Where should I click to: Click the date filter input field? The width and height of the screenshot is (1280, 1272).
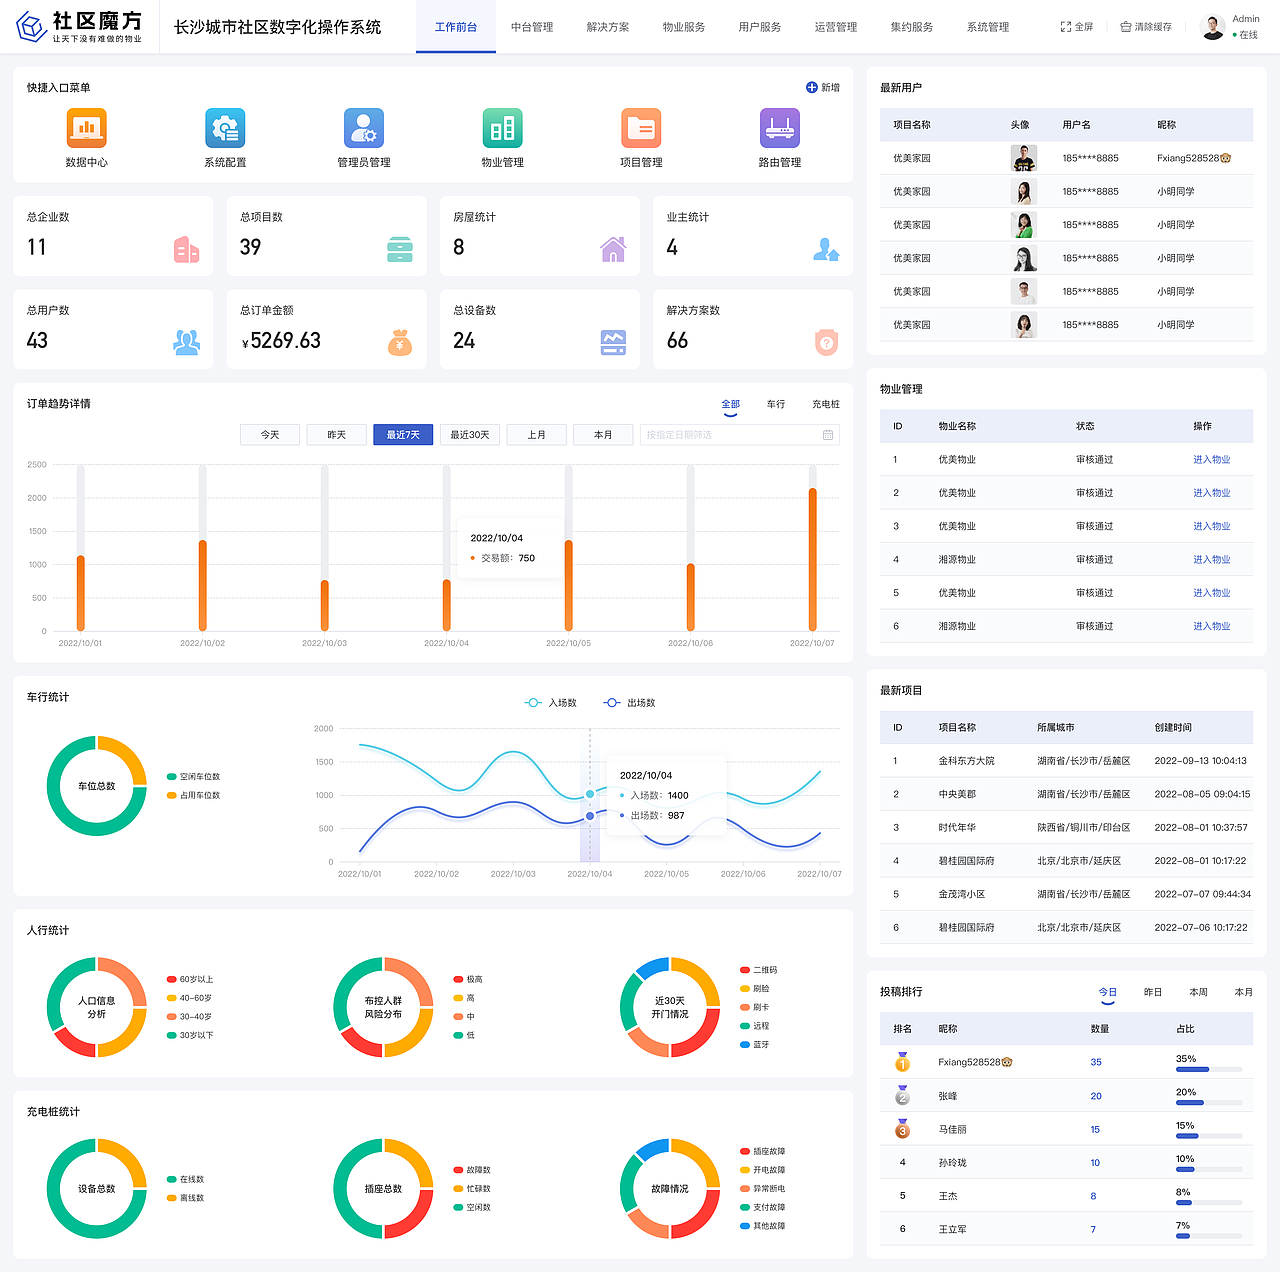(x=740, y=435)
